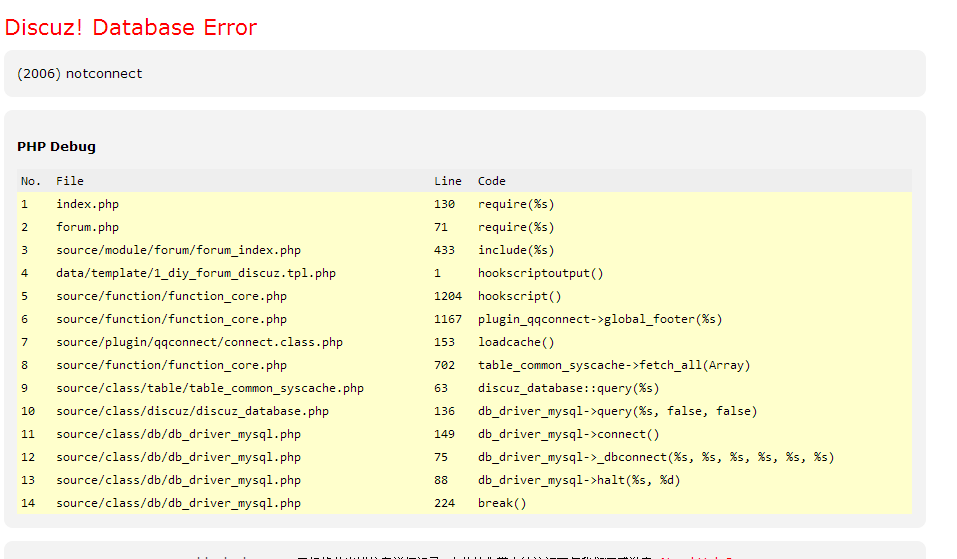957x559 pixels.
Task: Click line number 153
Action: (444, 342)
